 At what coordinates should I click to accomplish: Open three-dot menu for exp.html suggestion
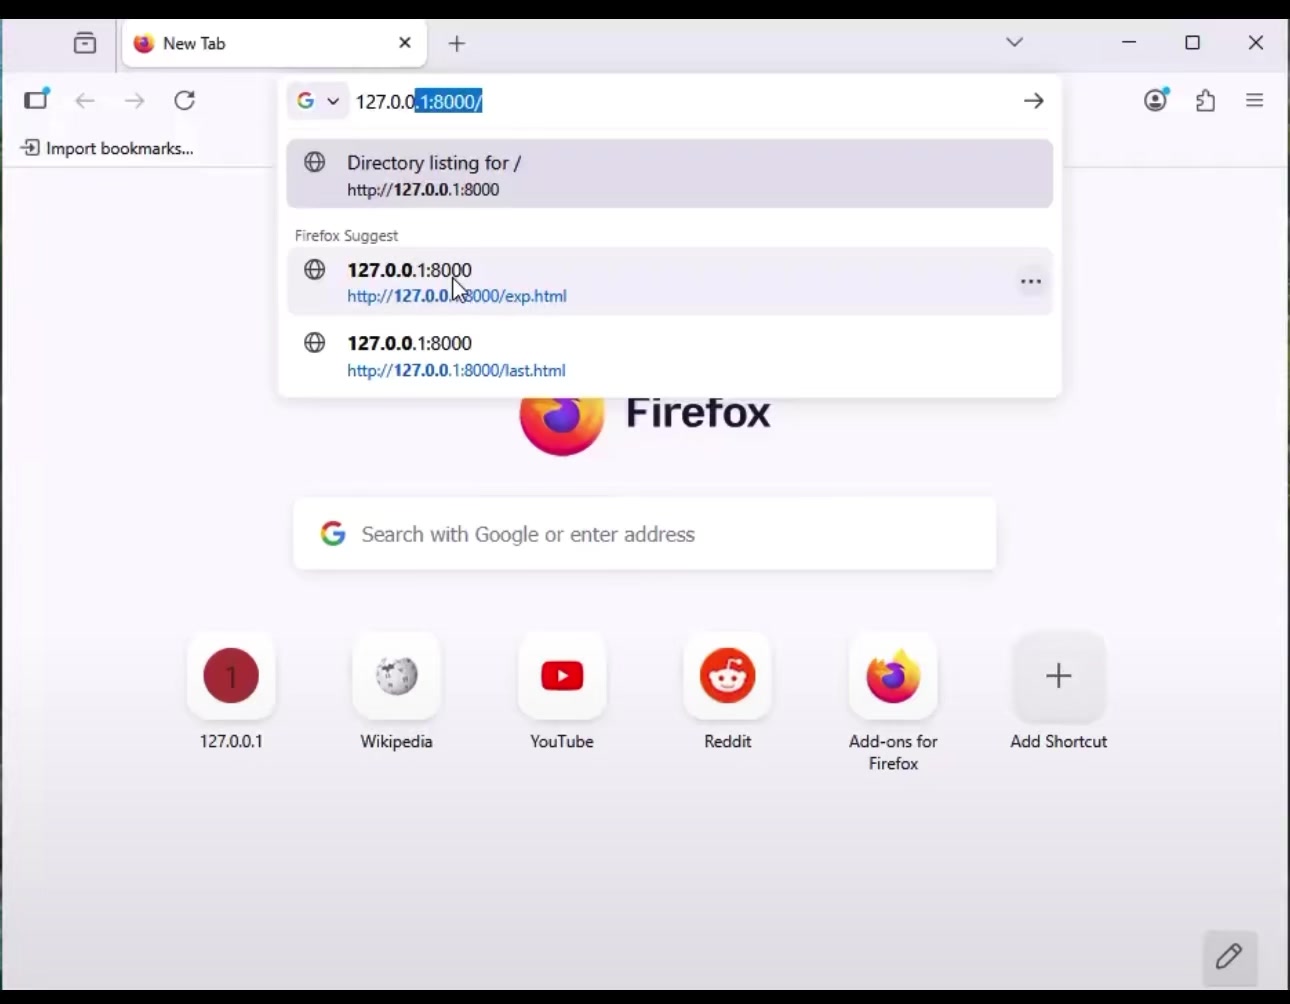pyautogui.click(x=1031, y=282)
